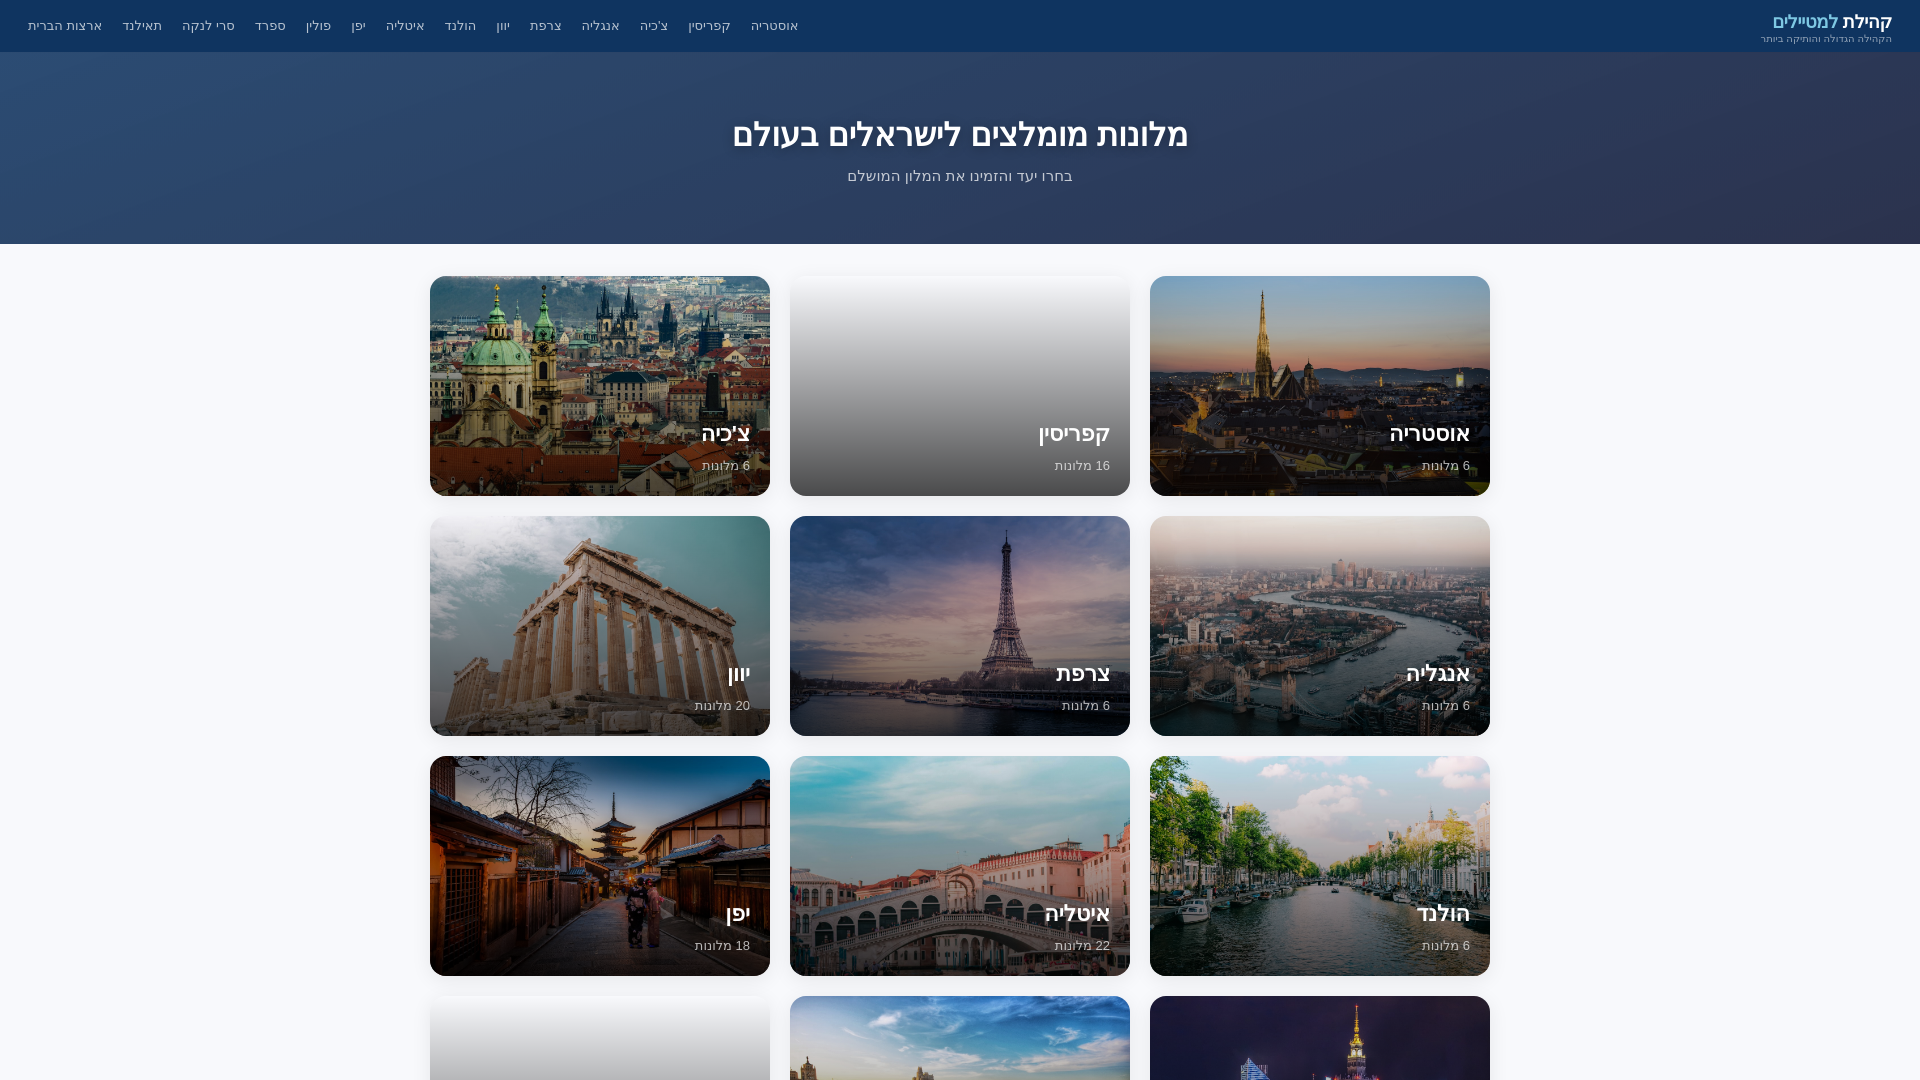Open the ספרד link in the top navigation
1920x1080 pixels.
(270, 26)
